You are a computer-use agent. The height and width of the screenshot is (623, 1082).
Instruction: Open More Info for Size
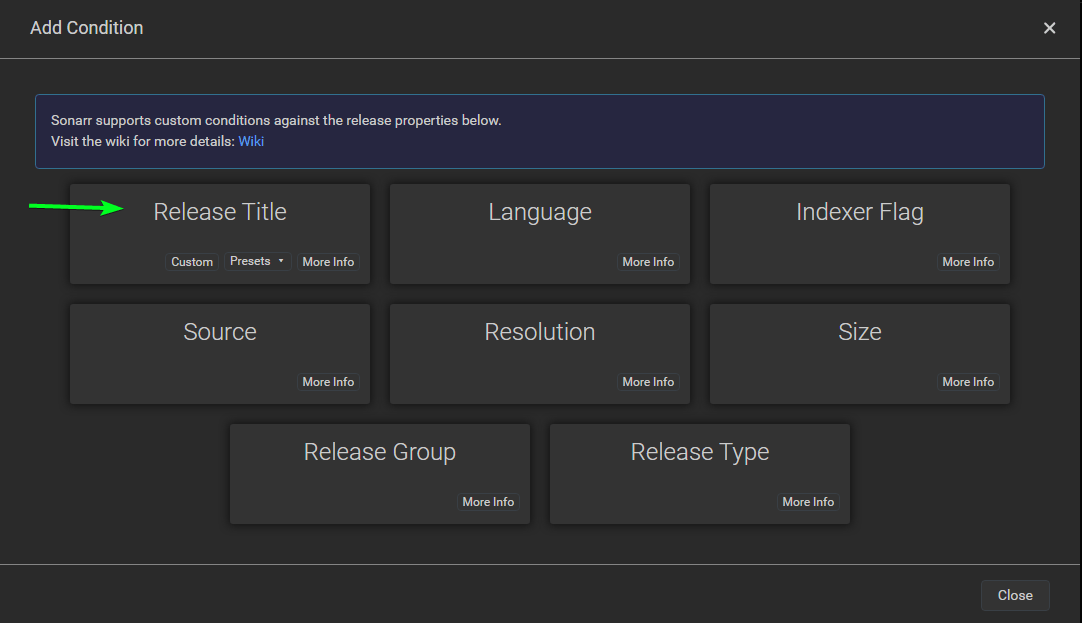coord(968,381)
